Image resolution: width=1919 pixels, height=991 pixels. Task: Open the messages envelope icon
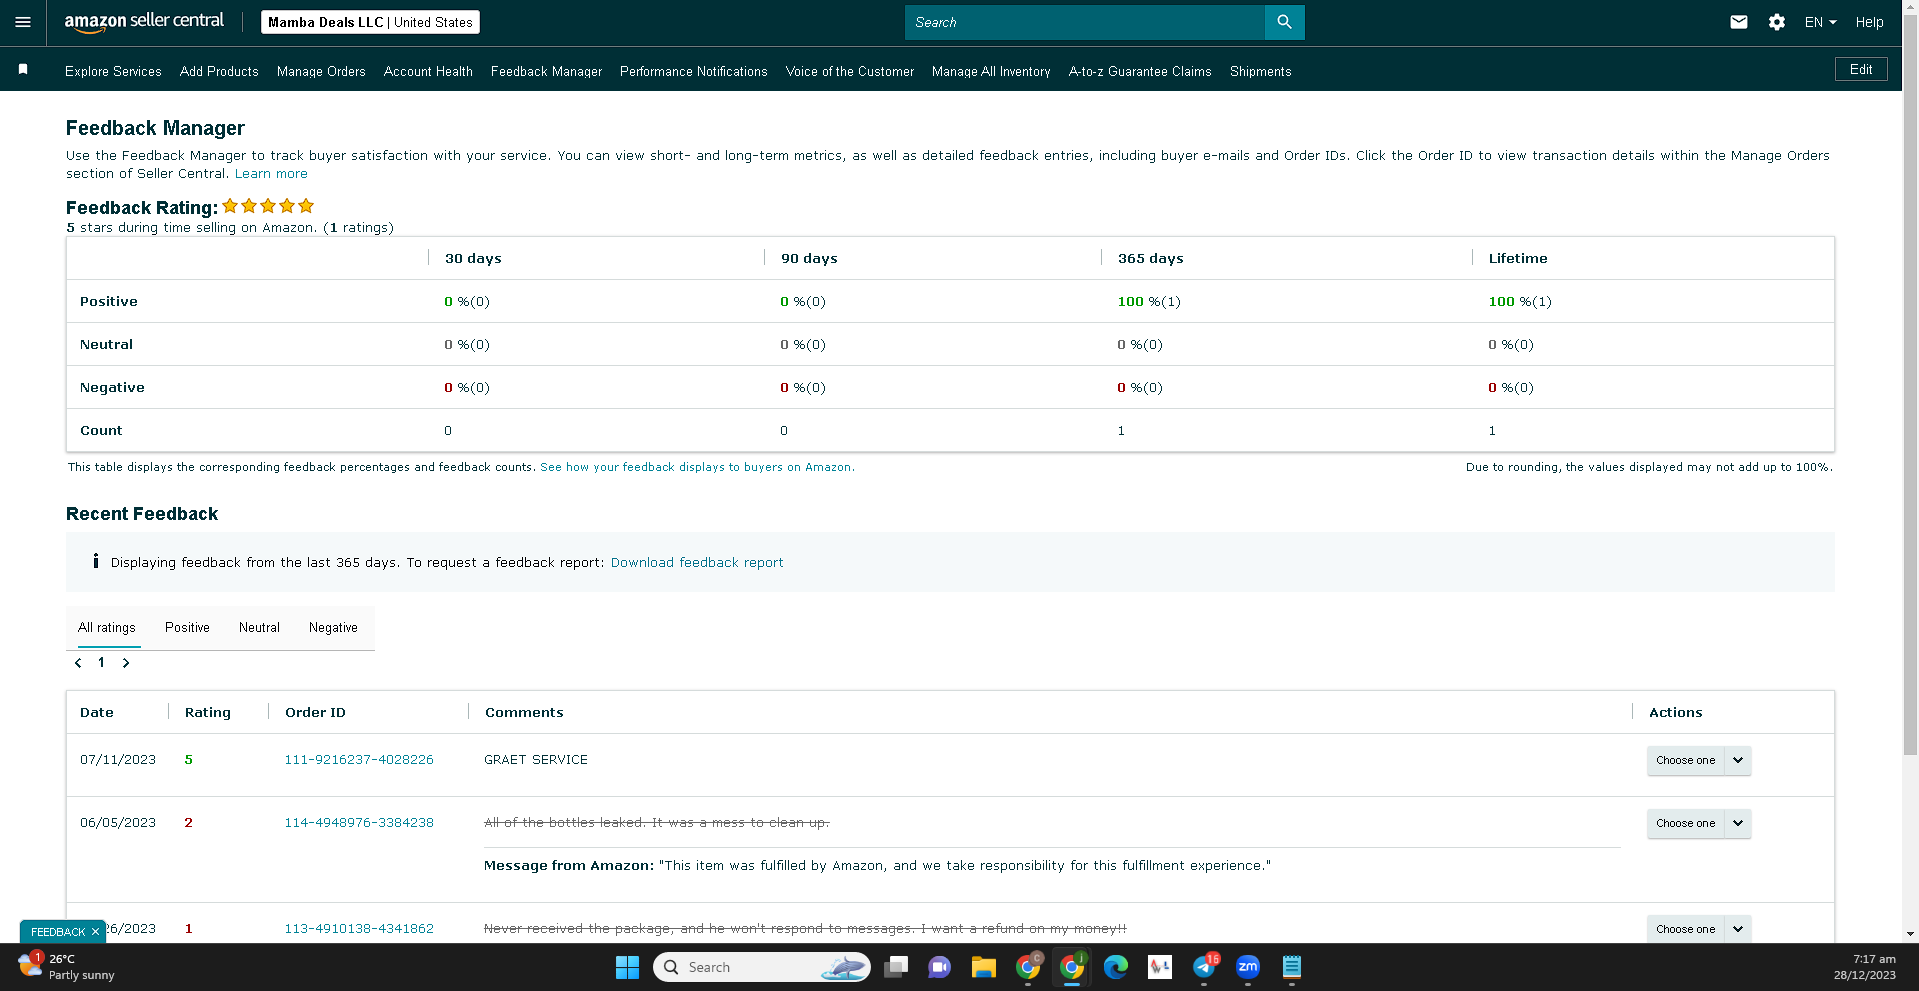point(1739,22)
